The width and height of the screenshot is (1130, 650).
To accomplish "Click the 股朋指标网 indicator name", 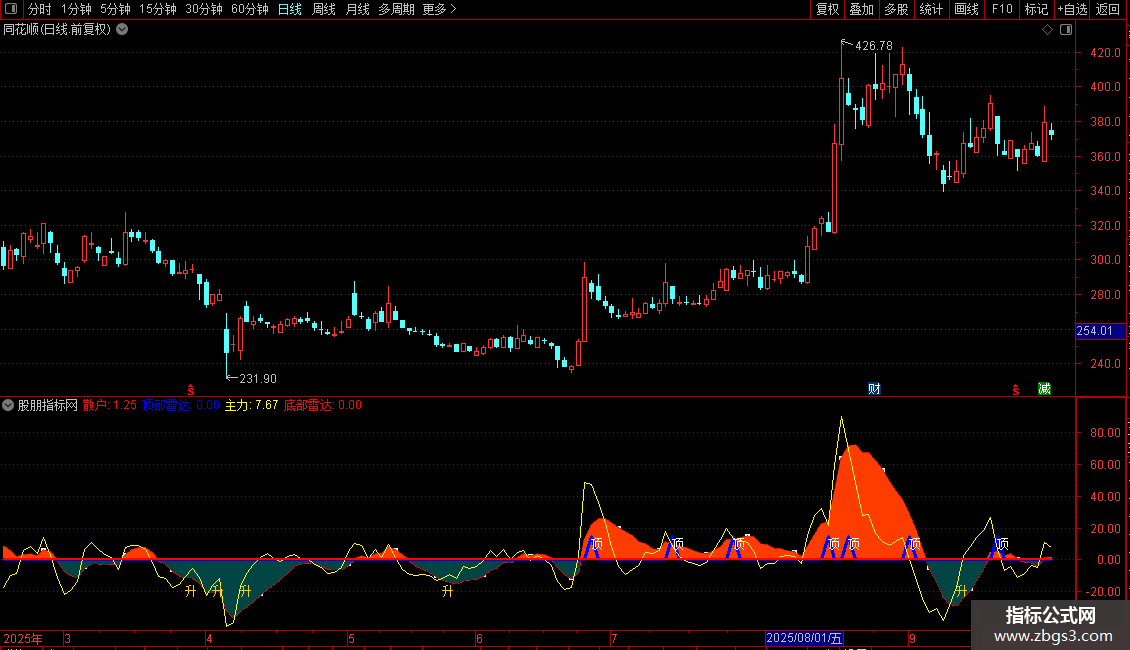I will pos(48,405).
